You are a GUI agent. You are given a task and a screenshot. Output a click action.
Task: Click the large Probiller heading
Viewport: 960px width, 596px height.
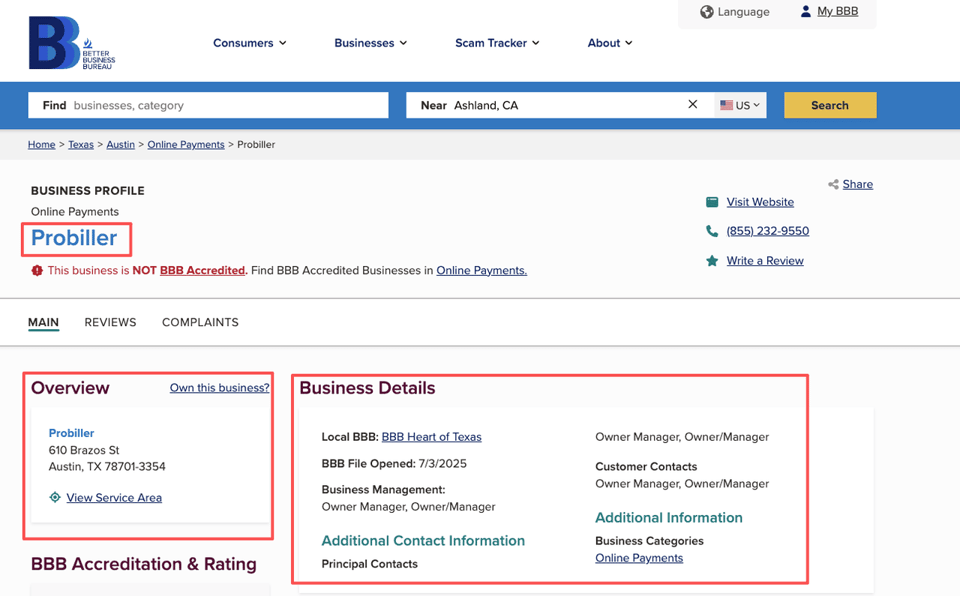[74, 238]
